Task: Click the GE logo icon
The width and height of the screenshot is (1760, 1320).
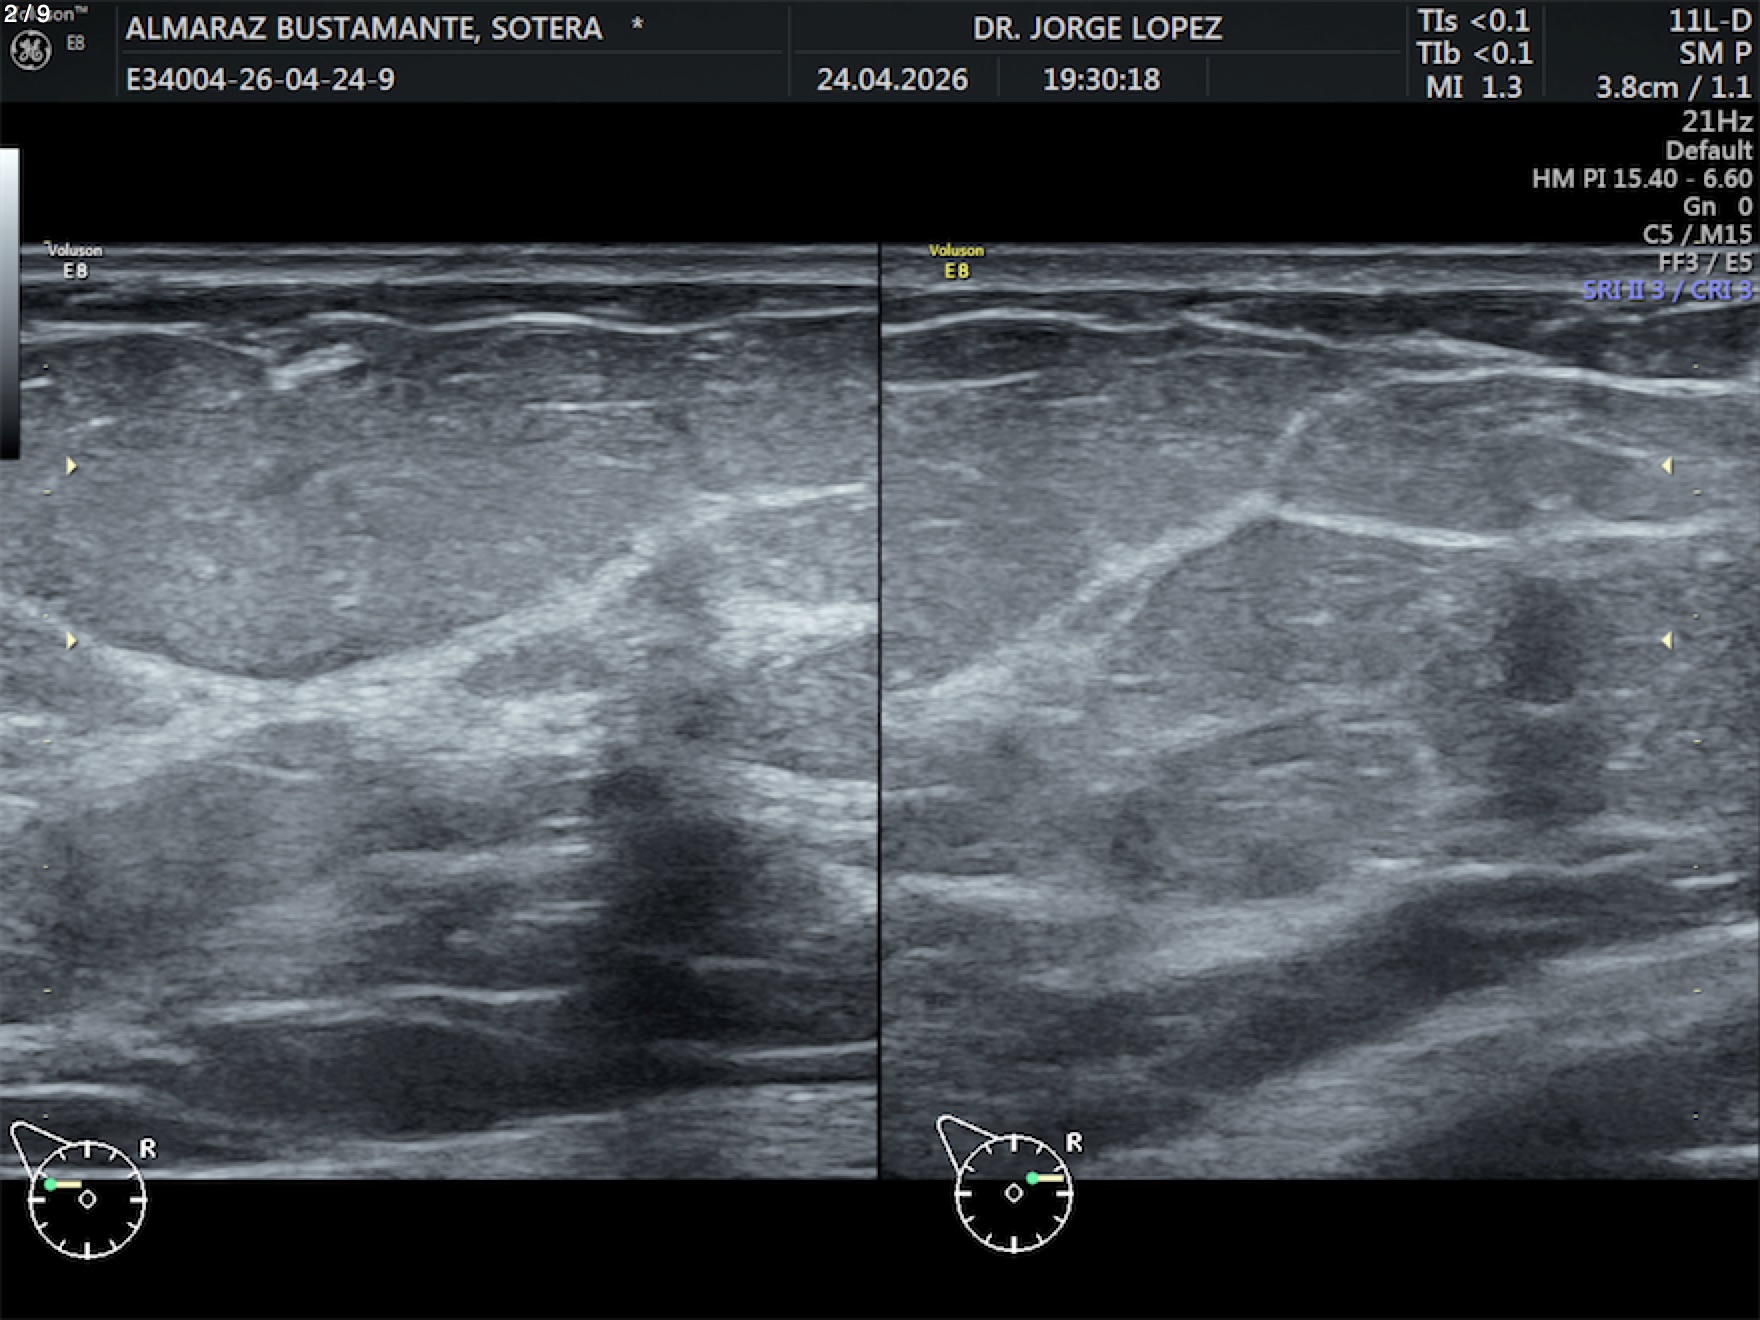Action: click(30, 50)
